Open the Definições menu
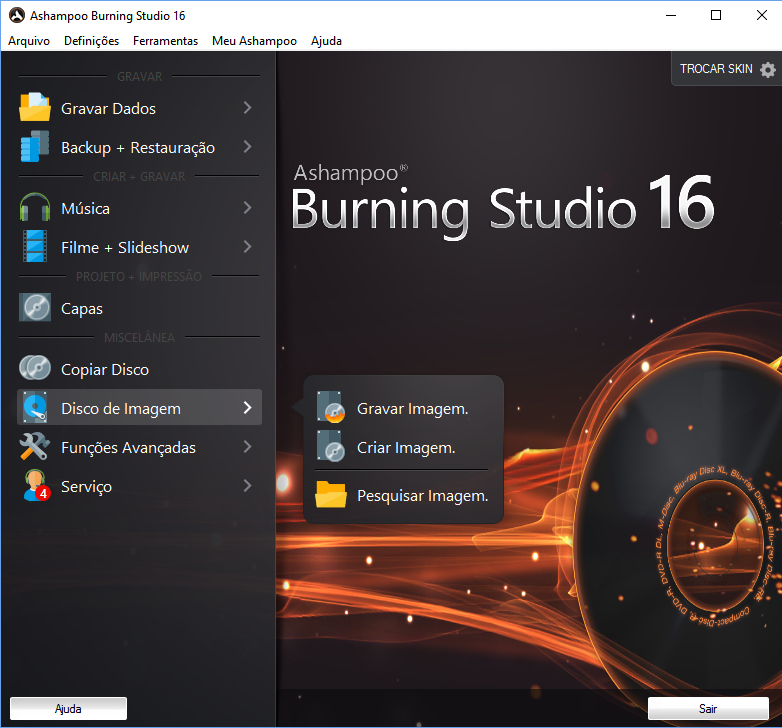This screenshot has height=728, width=782. tap(91, 41)
